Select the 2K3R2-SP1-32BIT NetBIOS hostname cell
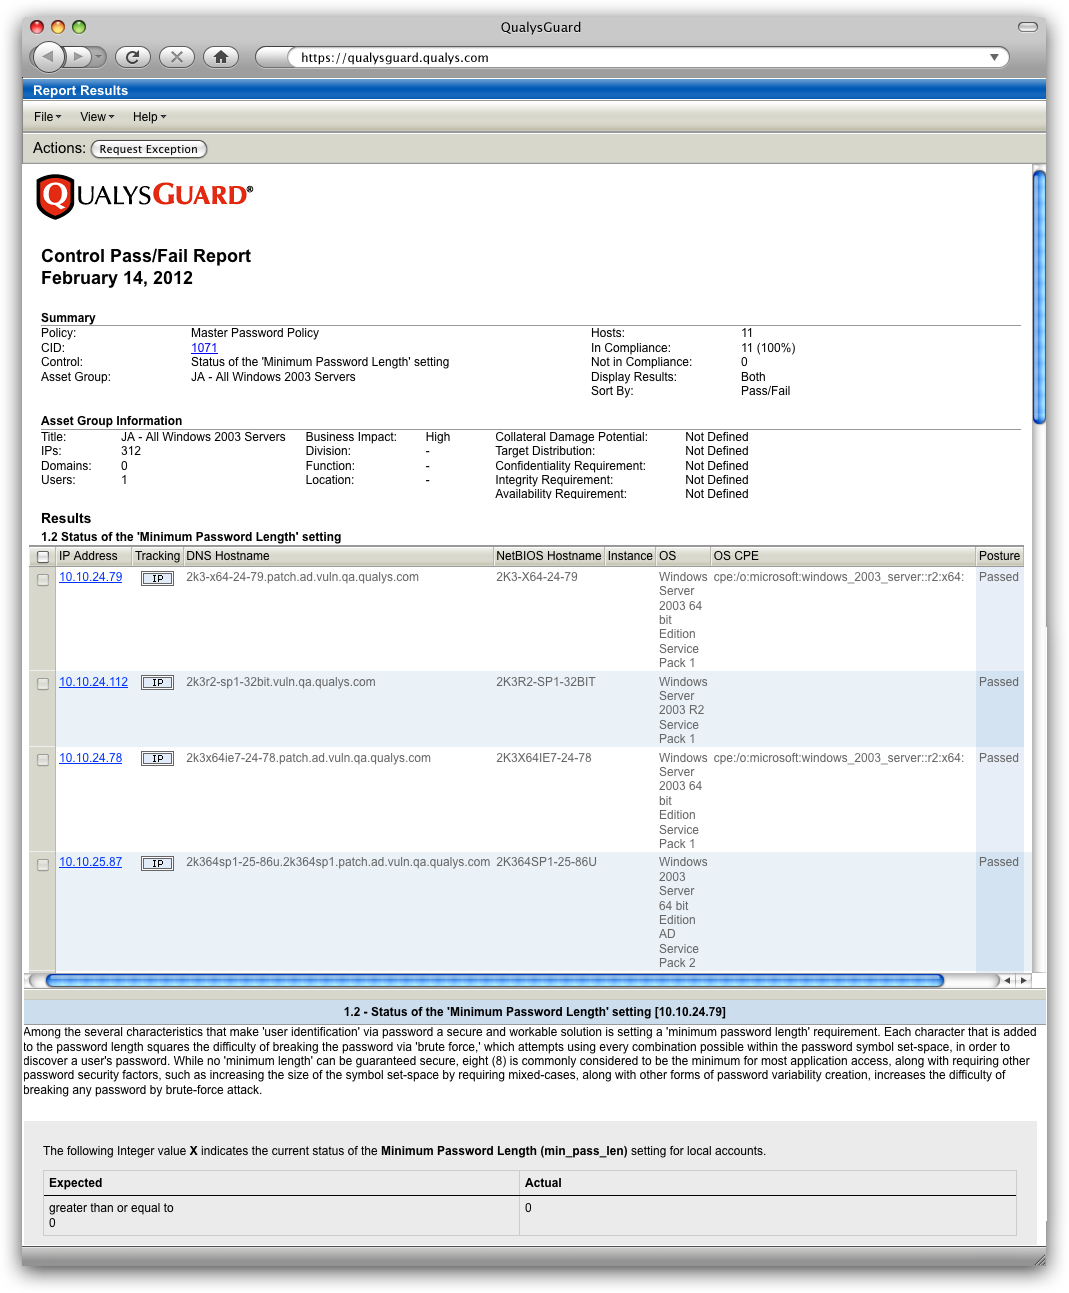 (546, 682)
